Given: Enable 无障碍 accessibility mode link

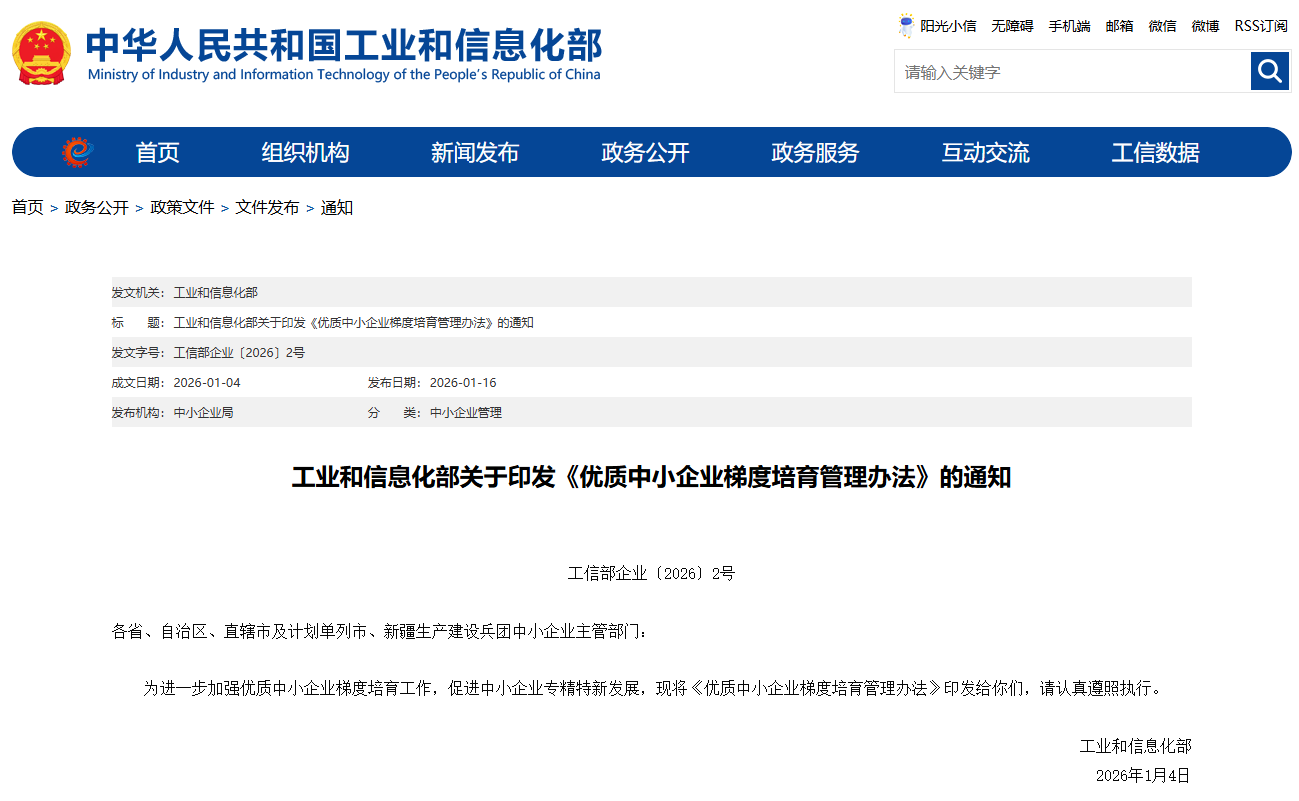Looking at the screenshot, I should [1012, 26].
